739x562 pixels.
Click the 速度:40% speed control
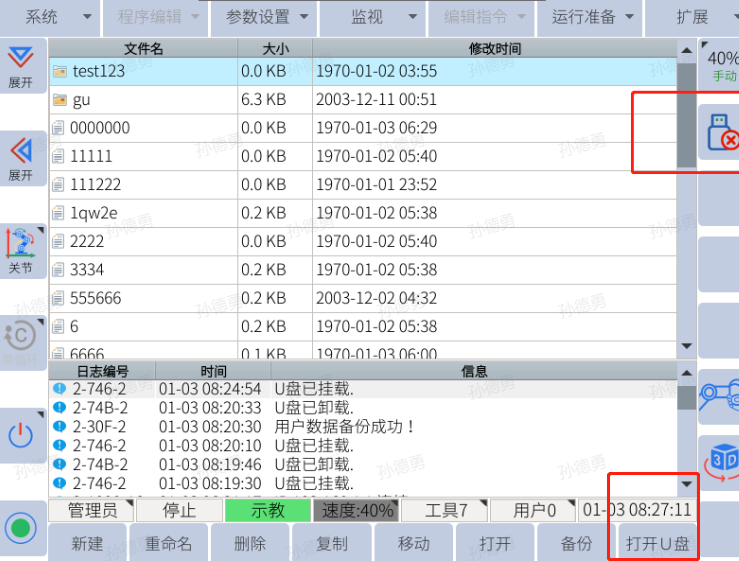(356, 510)
